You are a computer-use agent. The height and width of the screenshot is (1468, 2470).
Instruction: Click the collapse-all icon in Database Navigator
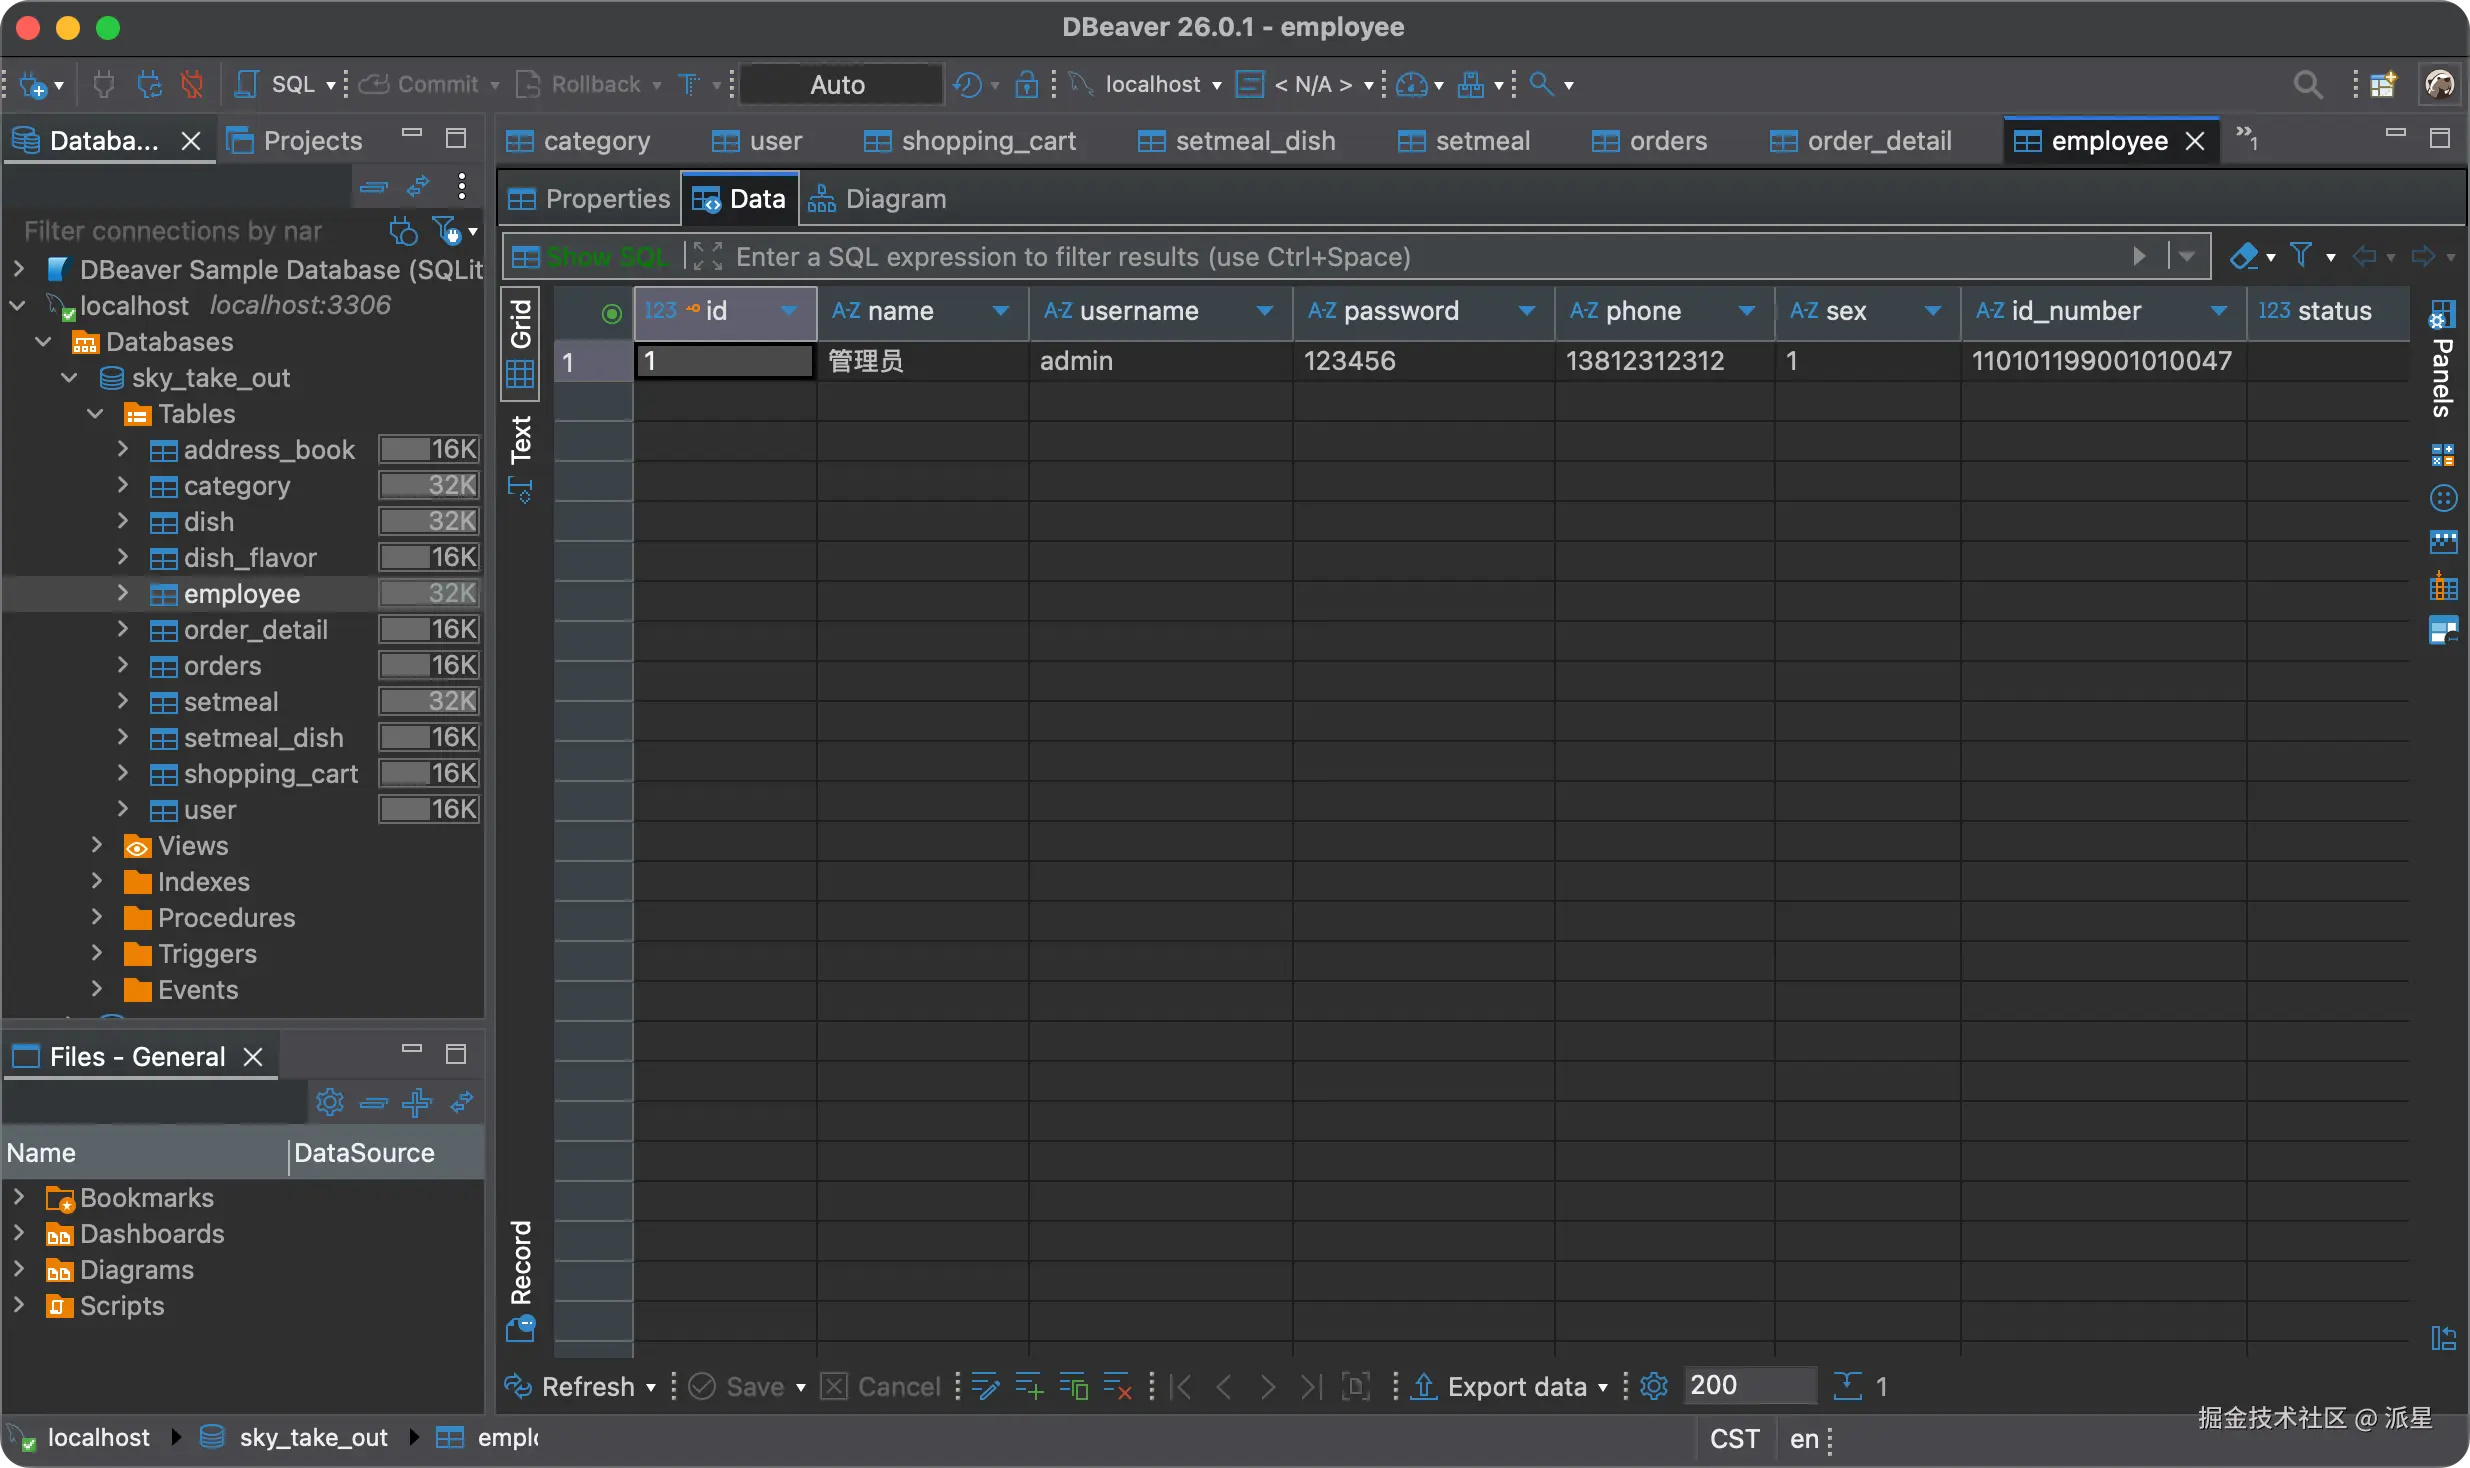(373, 187)
